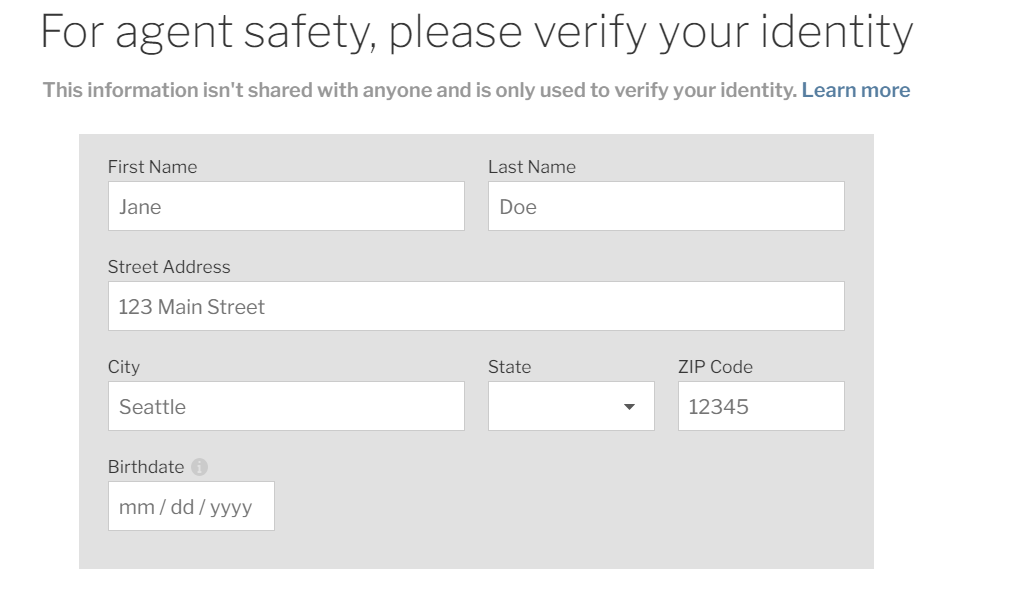Click the Birthdate mm / dd / yyyy field
Viewport: 1014px width, 614px height.
[191, 506]
